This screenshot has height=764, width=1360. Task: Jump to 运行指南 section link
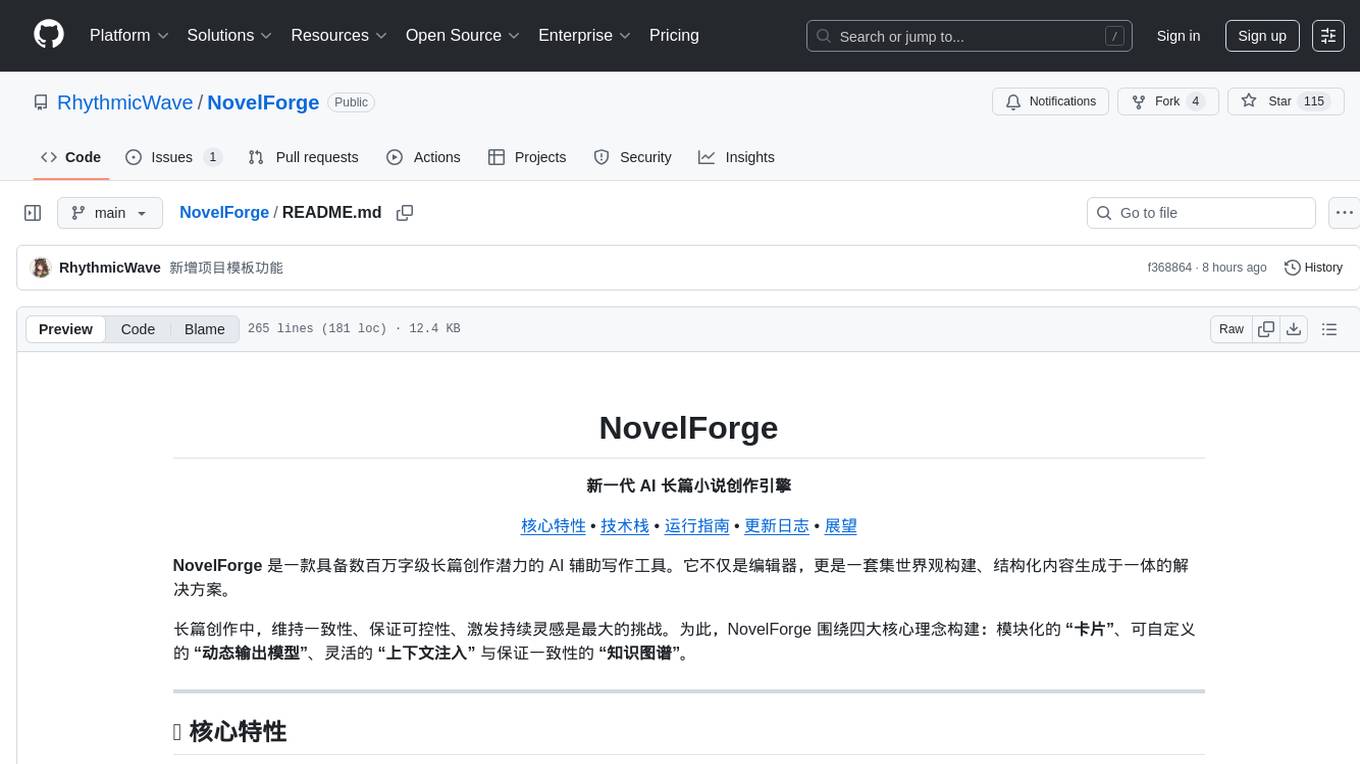pyautogui.click(x=697, y=526)
